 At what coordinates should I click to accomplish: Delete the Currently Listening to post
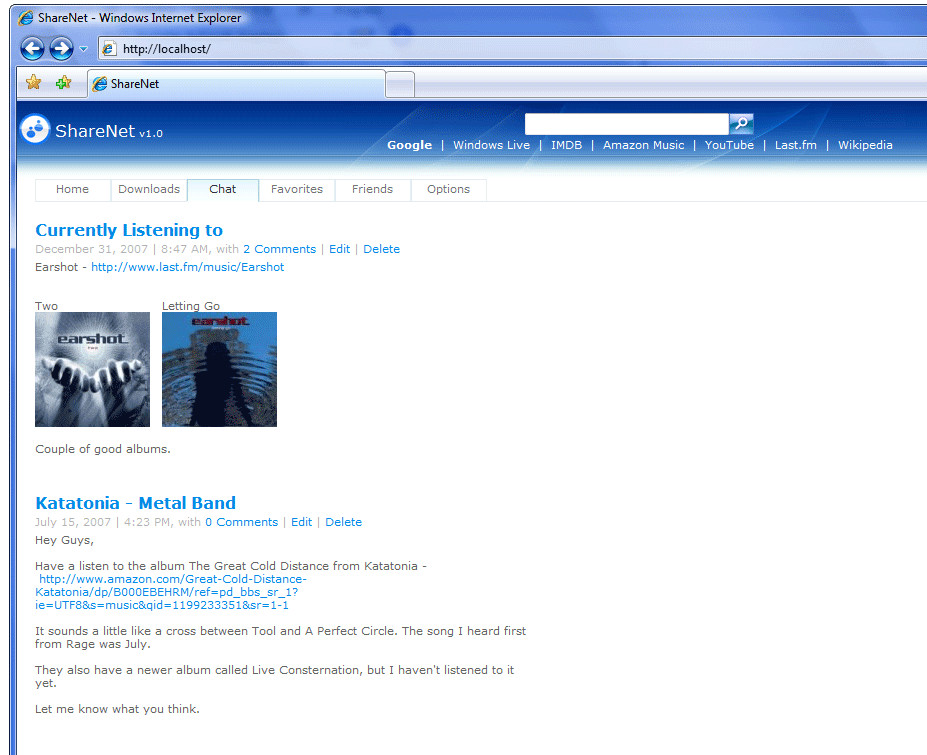(381, 249)
